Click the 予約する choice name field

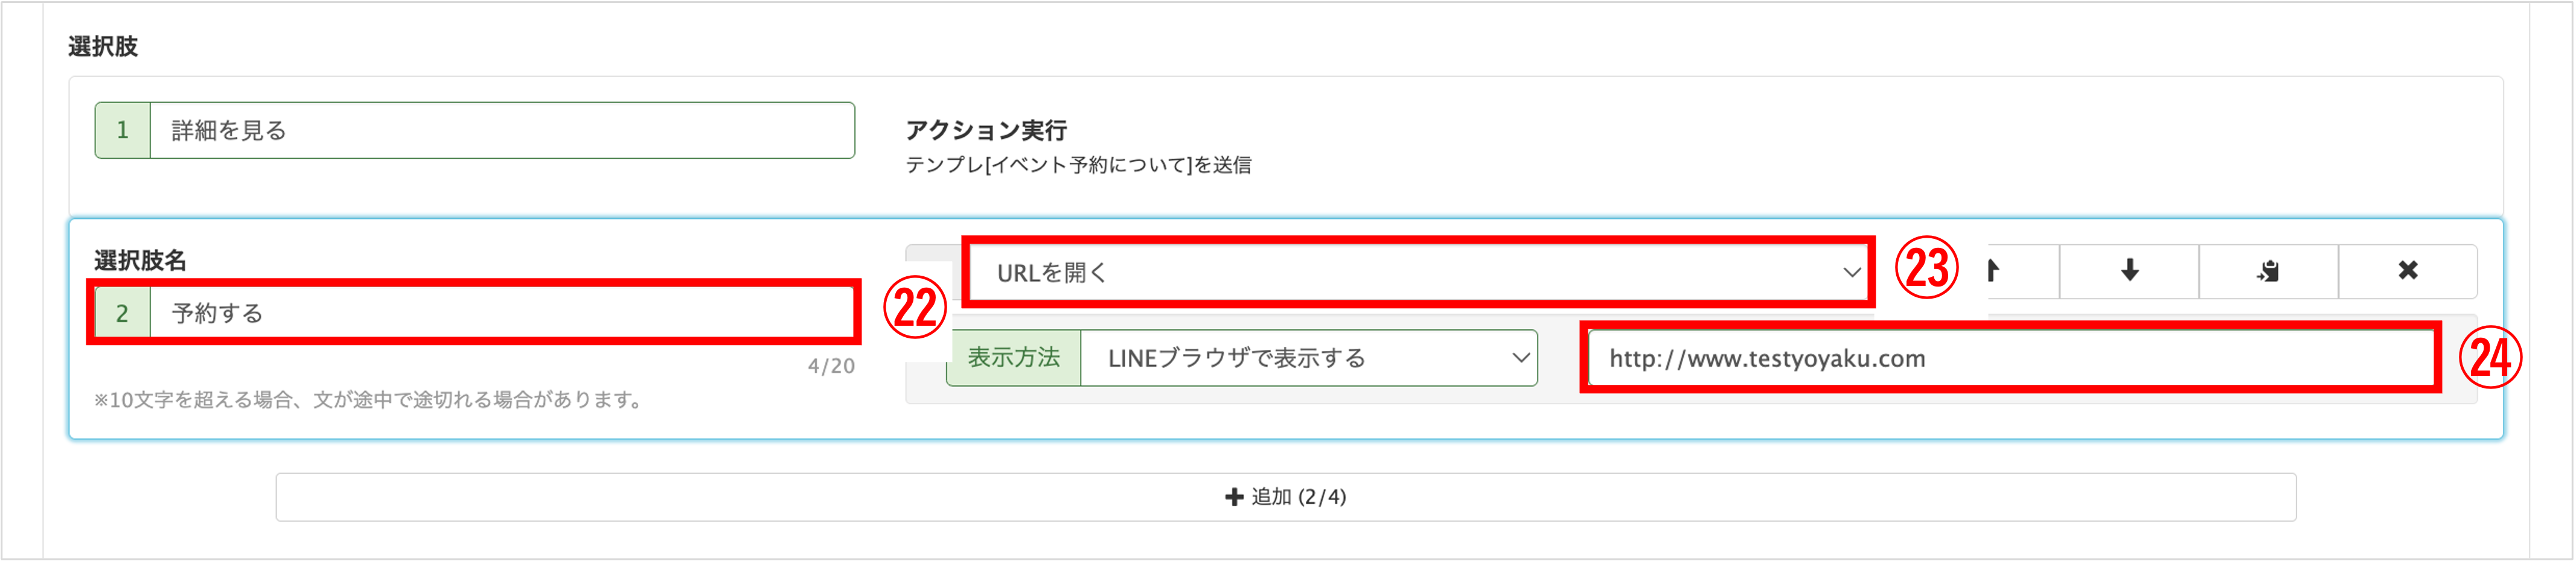click(x=501, y=313)
